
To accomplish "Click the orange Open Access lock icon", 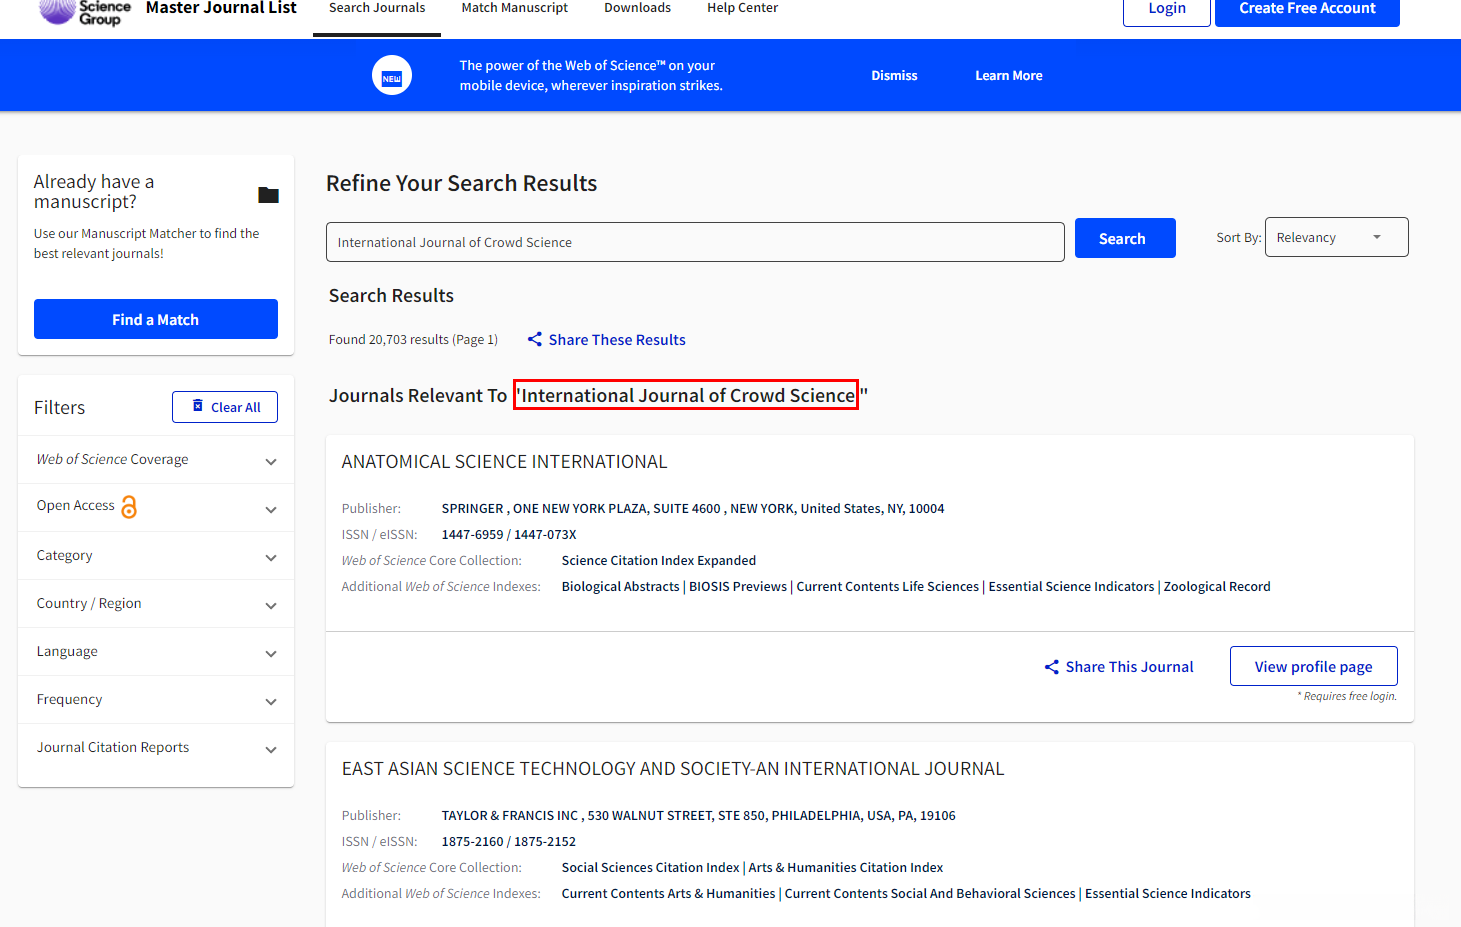I will [129, 508].
